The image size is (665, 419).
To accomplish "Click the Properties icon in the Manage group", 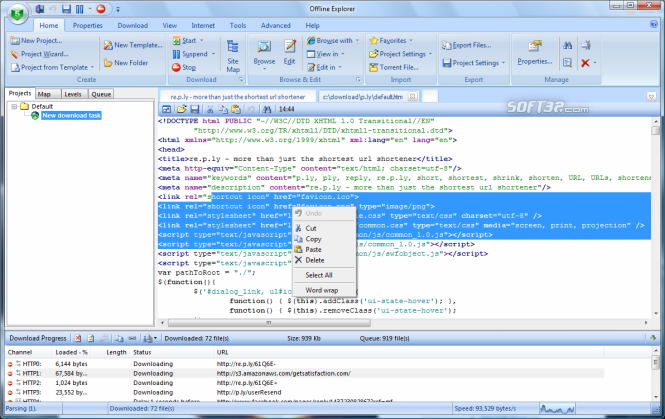I will (535, 46).
